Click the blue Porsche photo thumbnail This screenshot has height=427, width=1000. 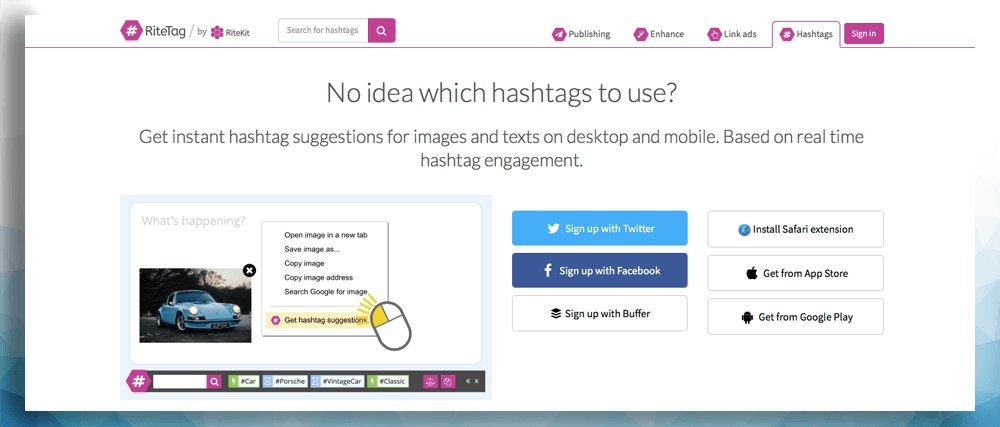[195, 305]
